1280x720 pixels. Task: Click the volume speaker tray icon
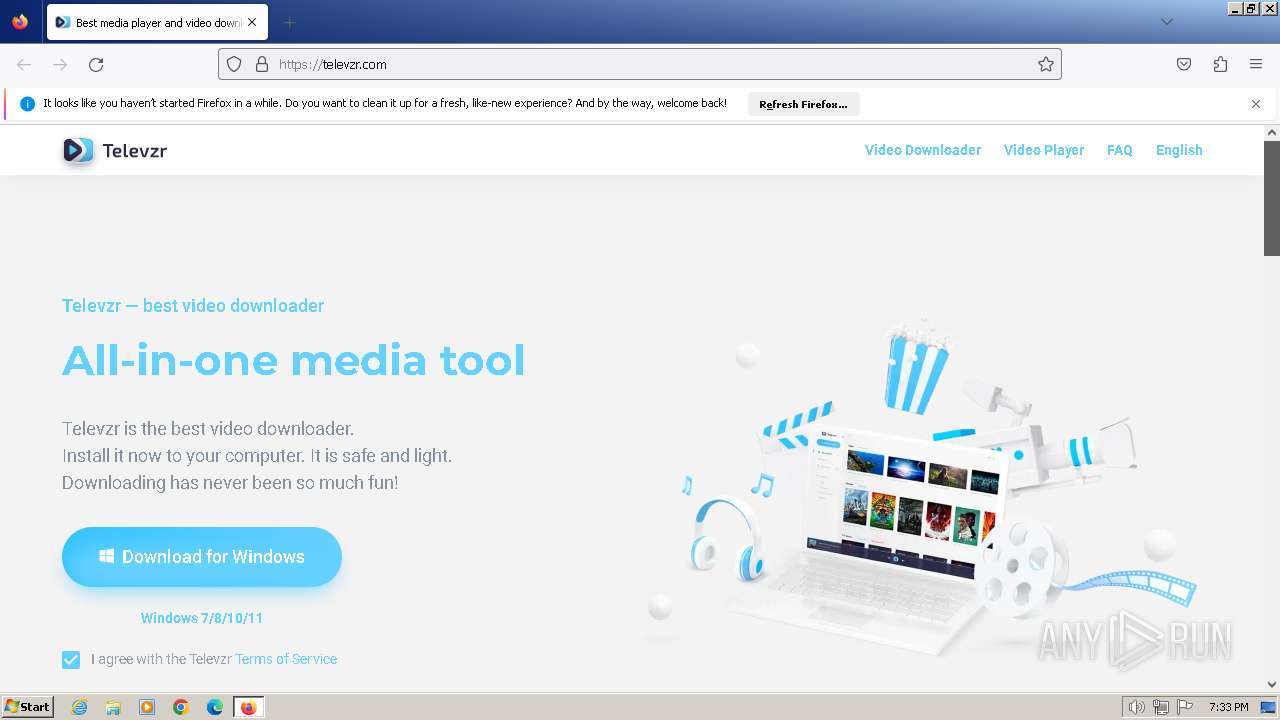1137,707
